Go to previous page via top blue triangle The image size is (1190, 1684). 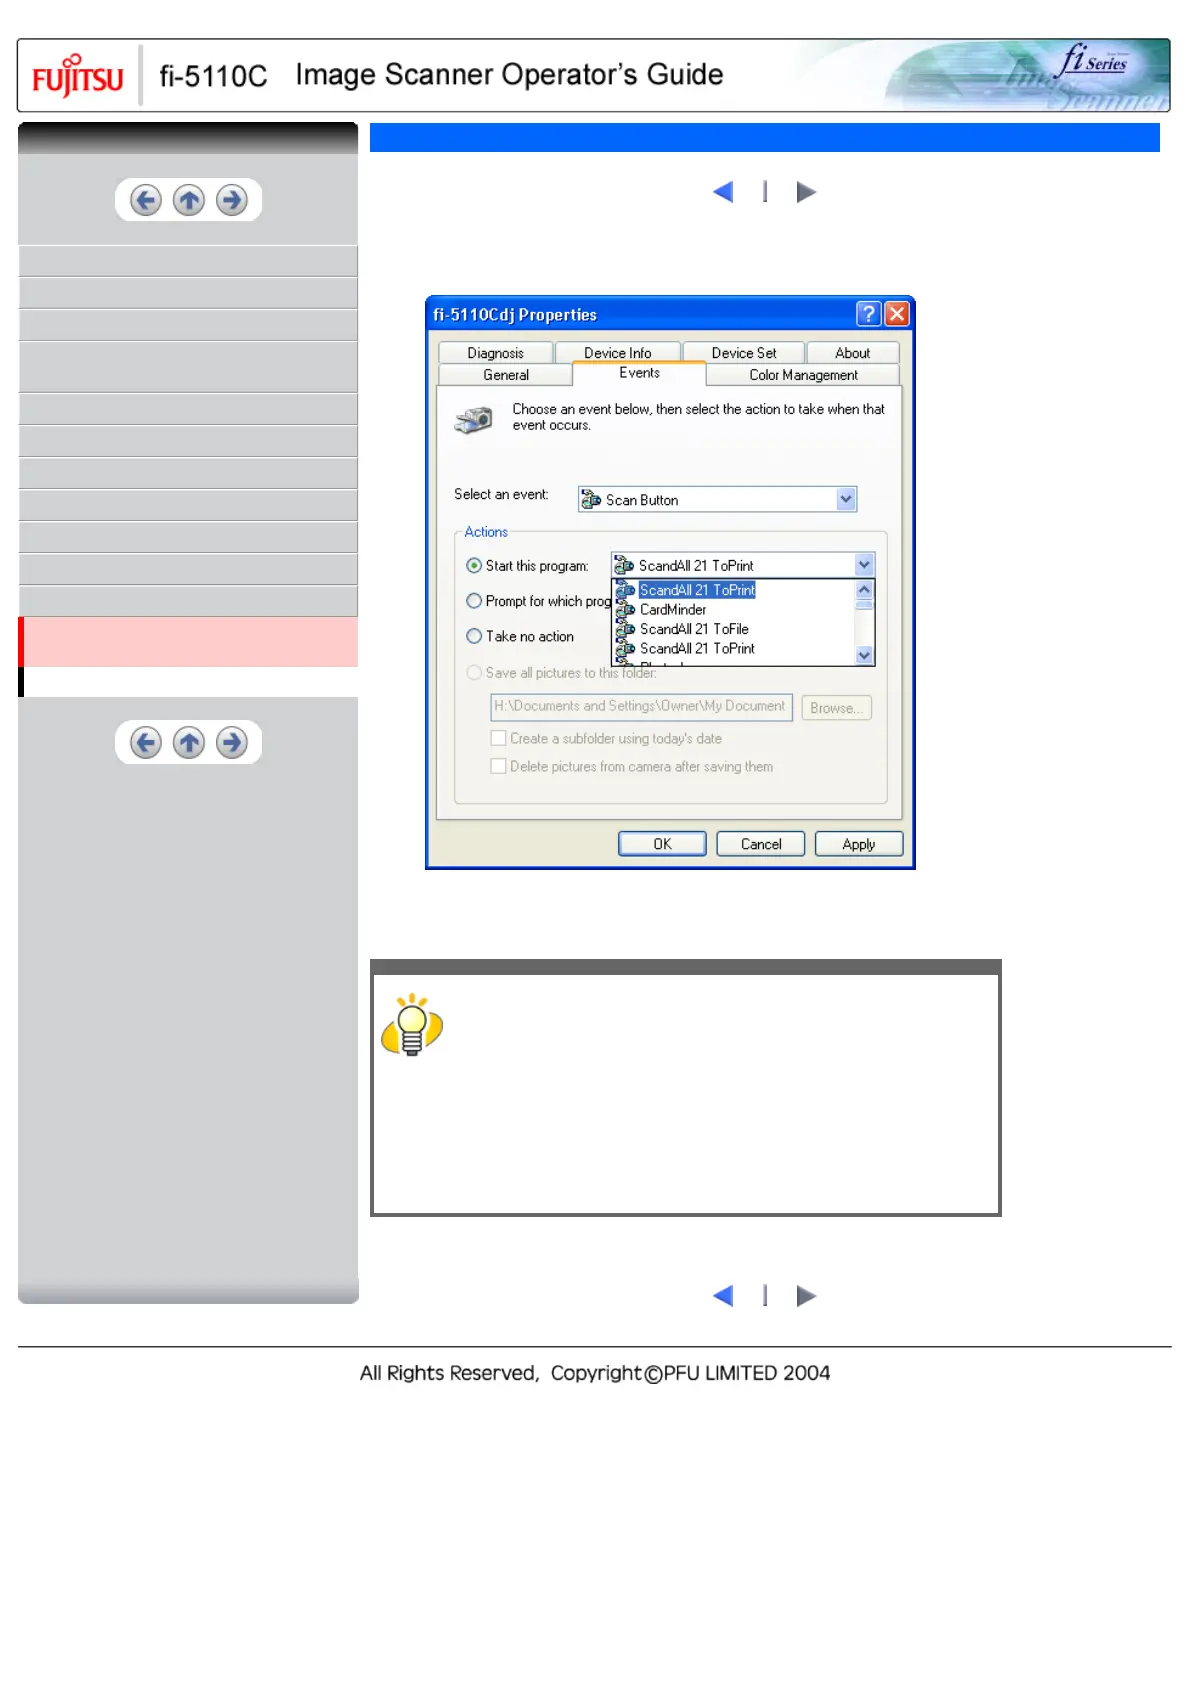pyautogui.click(x=723, y=192)
